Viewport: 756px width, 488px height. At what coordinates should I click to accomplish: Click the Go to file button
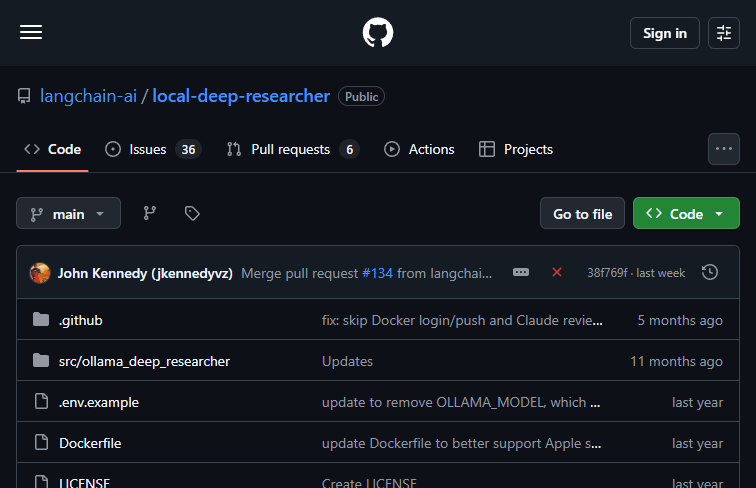click(582, 213)
